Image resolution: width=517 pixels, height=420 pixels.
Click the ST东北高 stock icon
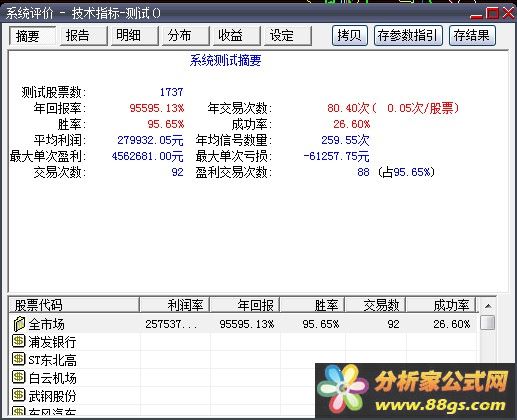tap(19, 359)
